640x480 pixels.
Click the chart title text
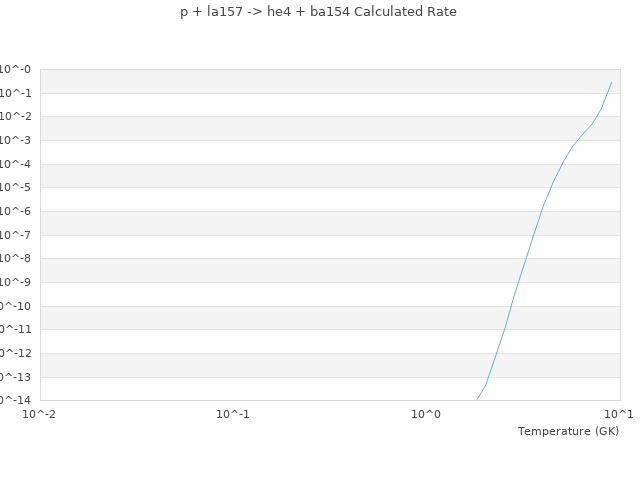coord(318,12)
